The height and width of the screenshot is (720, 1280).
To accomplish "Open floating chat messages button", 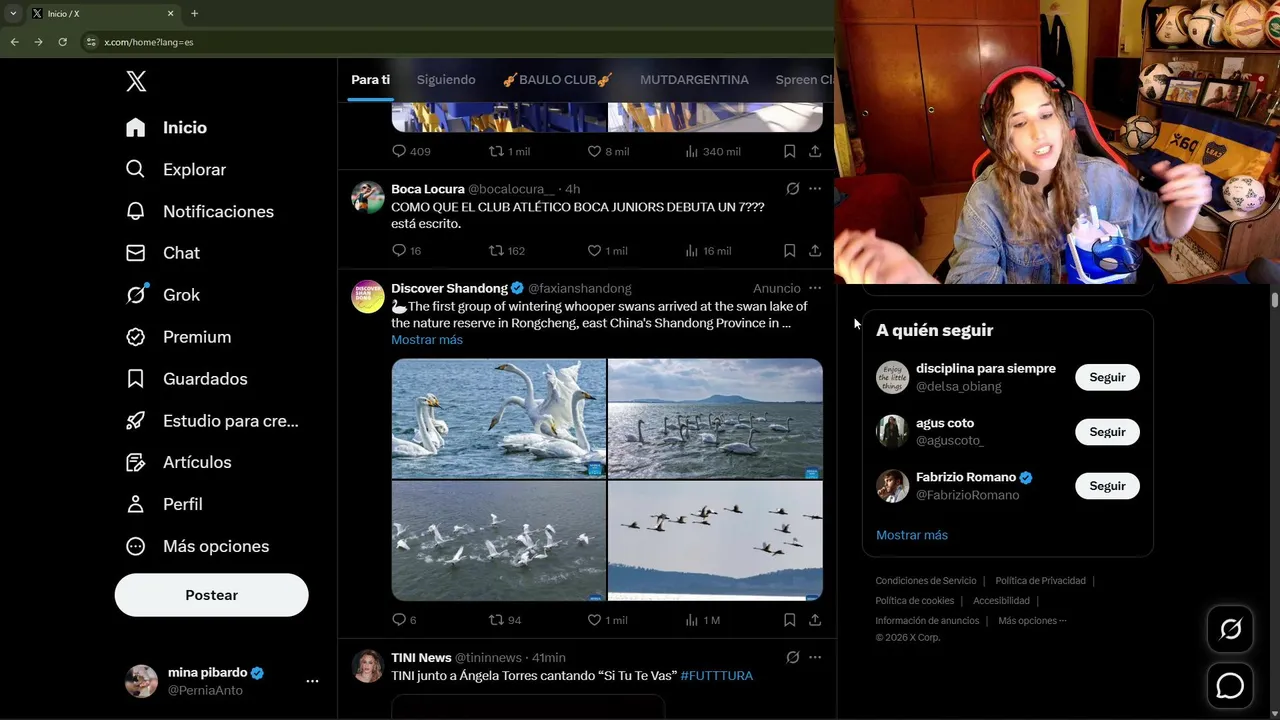I will pos(1230,686).
